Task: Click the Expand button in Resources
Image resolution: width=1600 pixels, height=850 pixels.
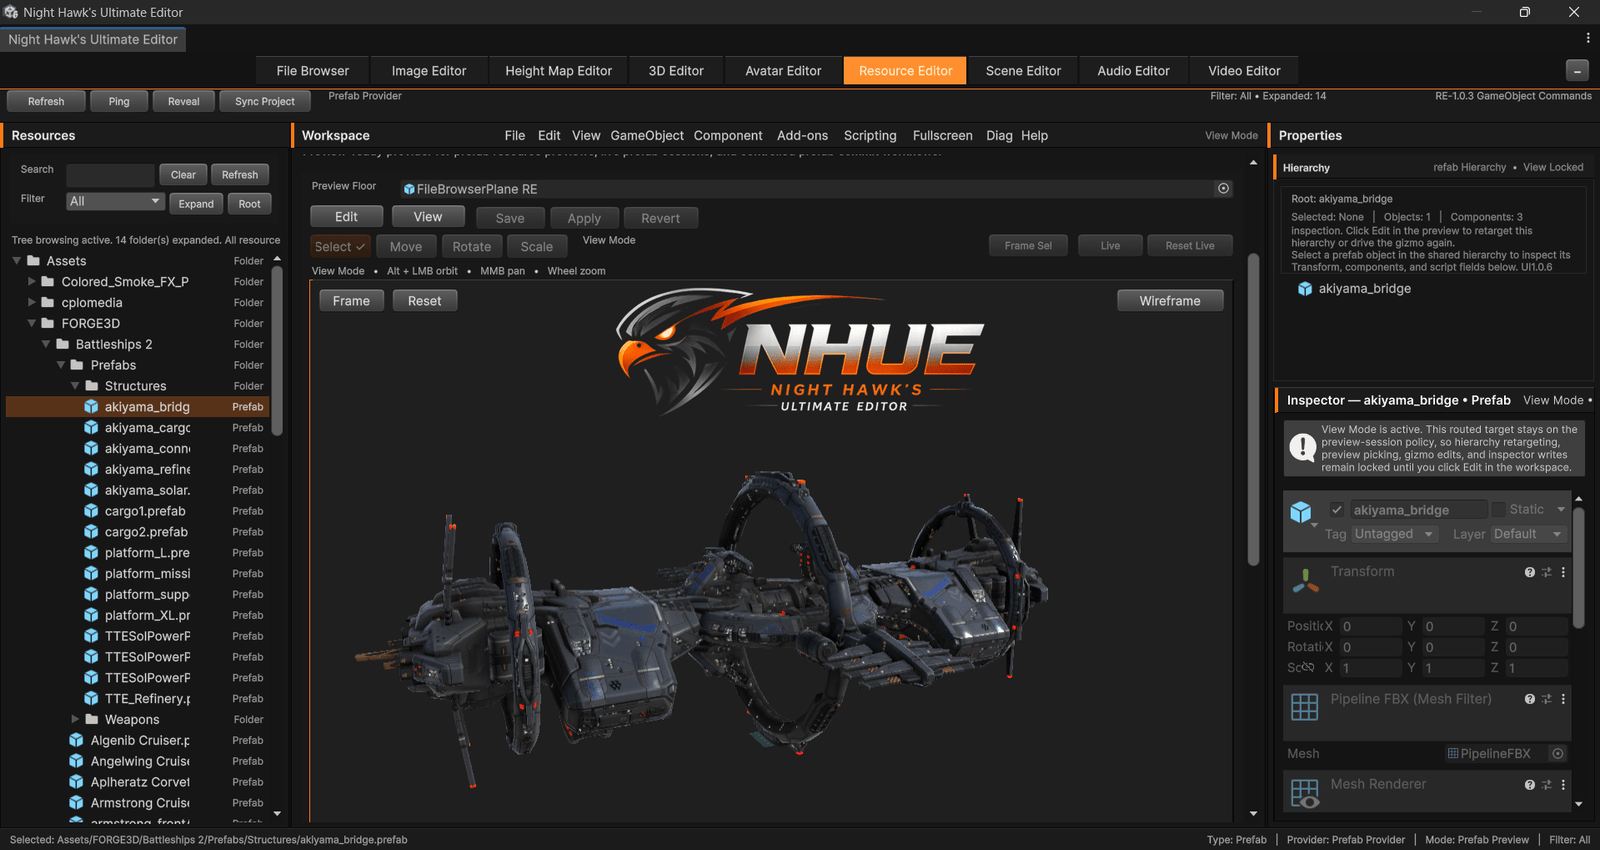Action: [x=196, y=203]
